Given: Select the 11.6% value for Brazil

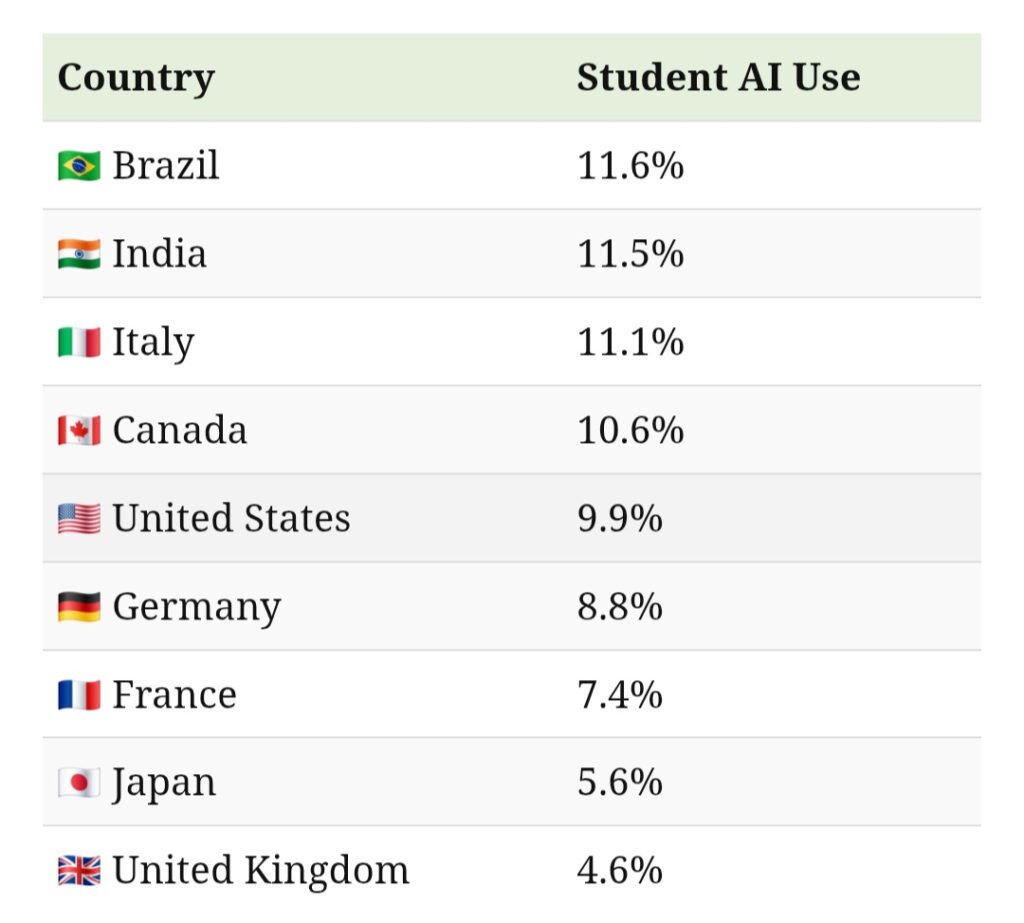Looking at the screenshot, I should click(x=630, y=166).
